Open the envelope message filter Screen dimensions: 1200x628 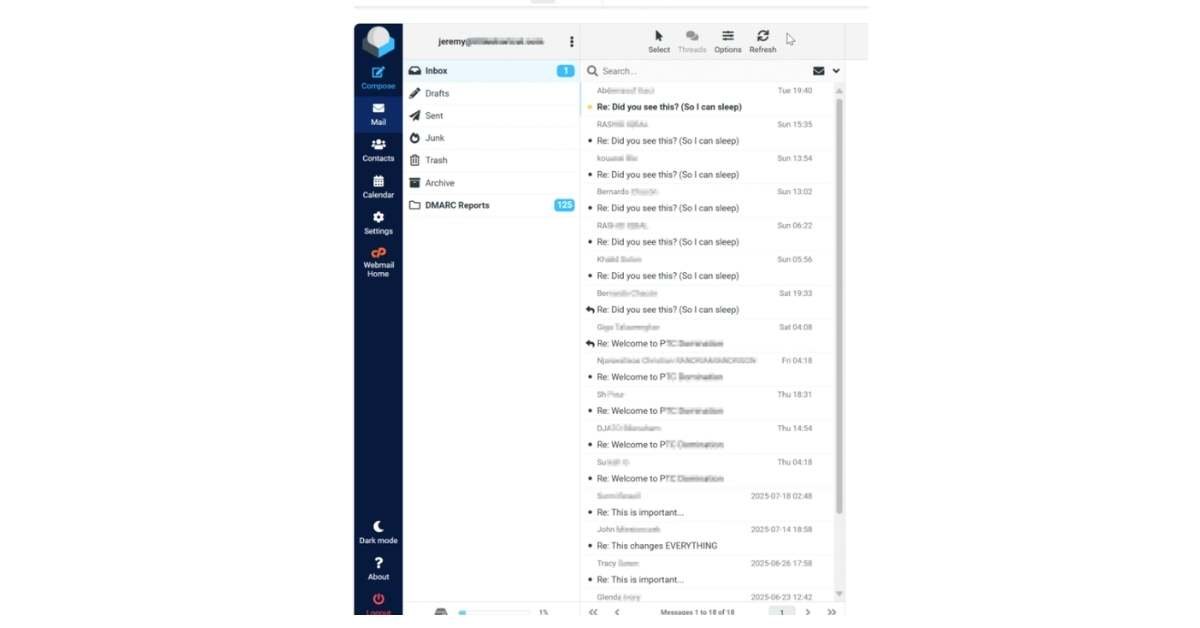(819, 71)
